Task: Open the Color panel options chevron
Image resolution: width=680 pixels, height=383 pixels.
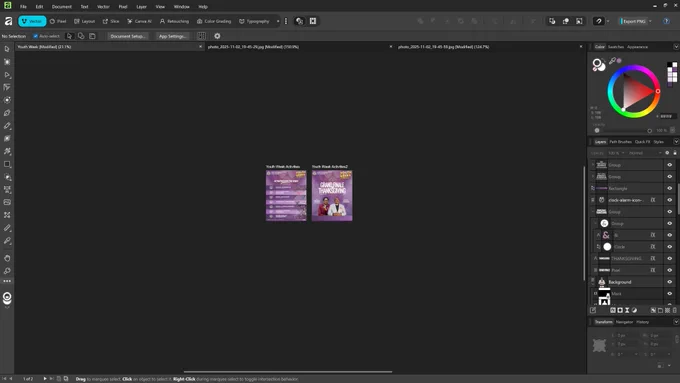Action: click(x=676, y=46)
